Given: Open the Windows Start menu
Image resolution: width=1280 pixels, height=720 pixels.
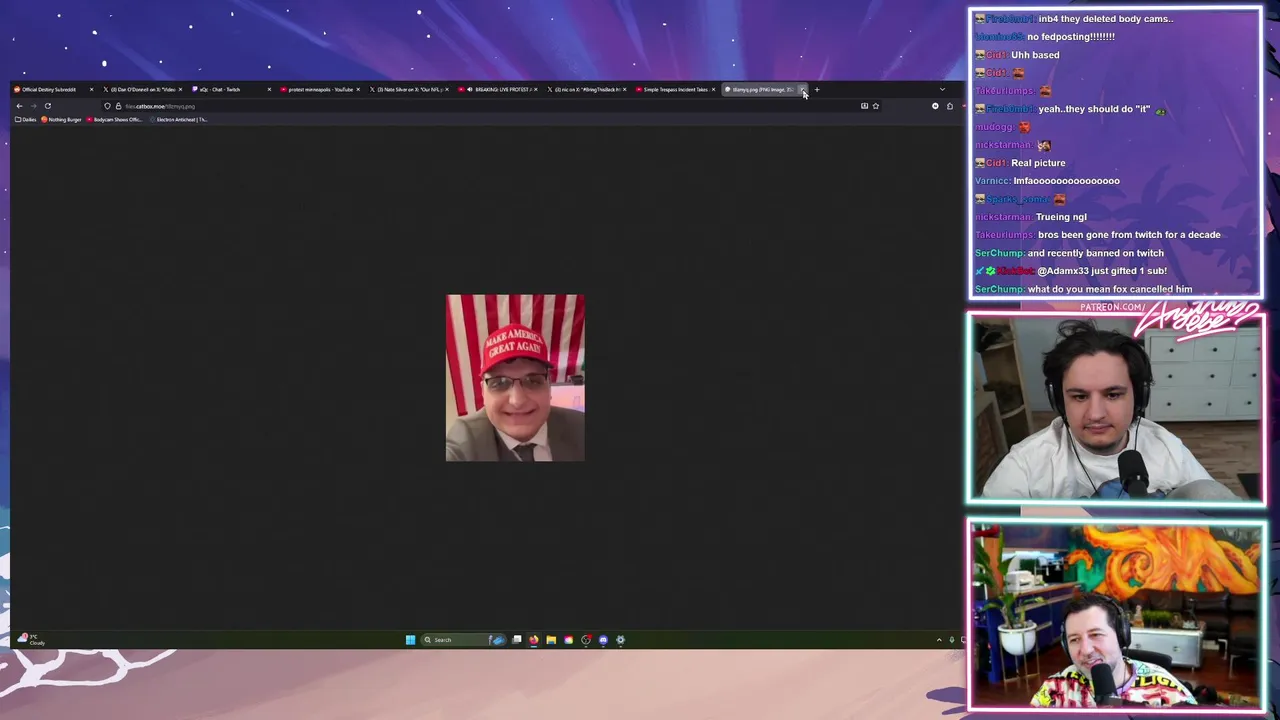Looking at the screenshot, I should pos(410,640).
